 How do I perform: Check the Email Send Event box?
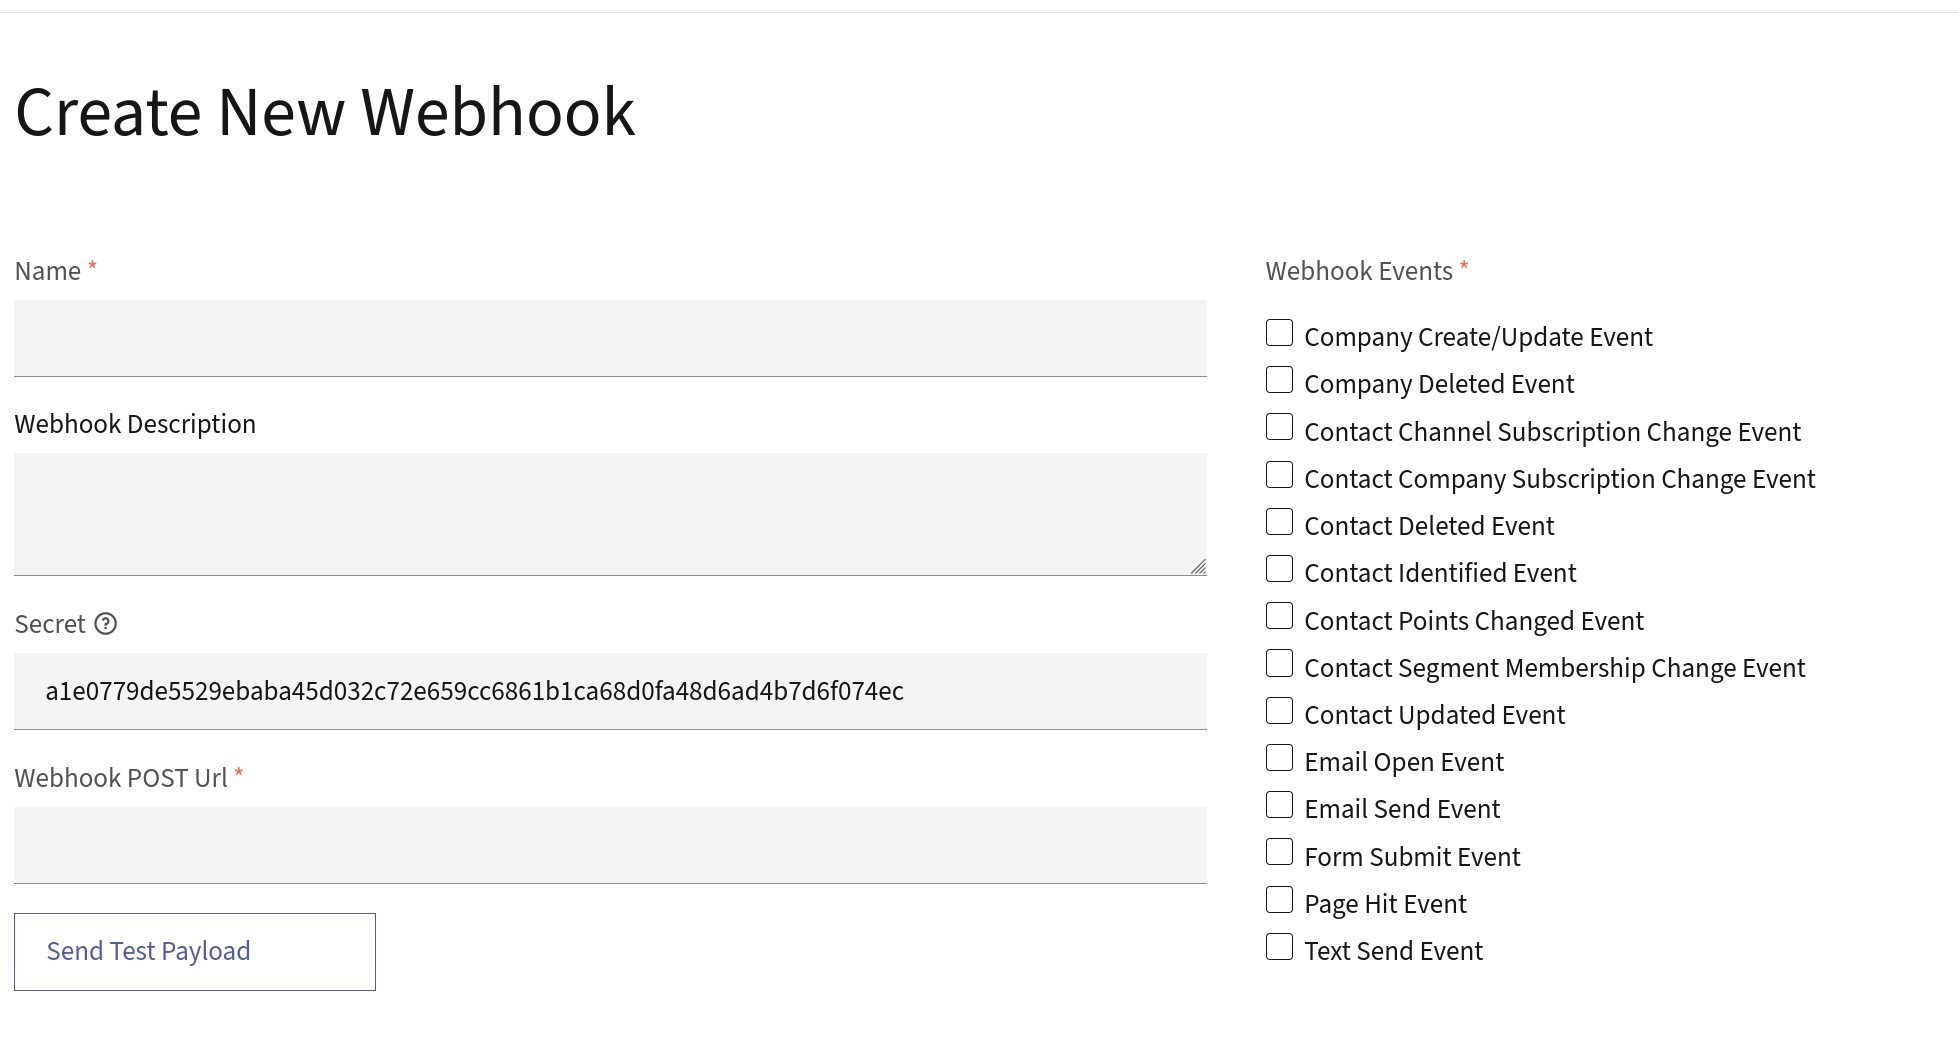(1279, 805)
